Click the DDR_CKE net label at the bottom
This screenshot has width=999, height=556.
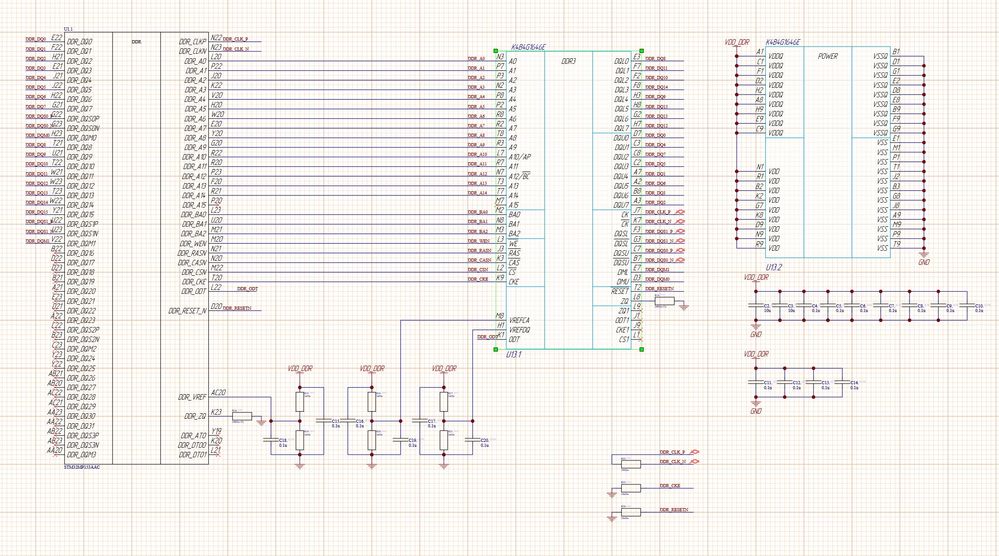pyautogui.click(x=670, y=486)
